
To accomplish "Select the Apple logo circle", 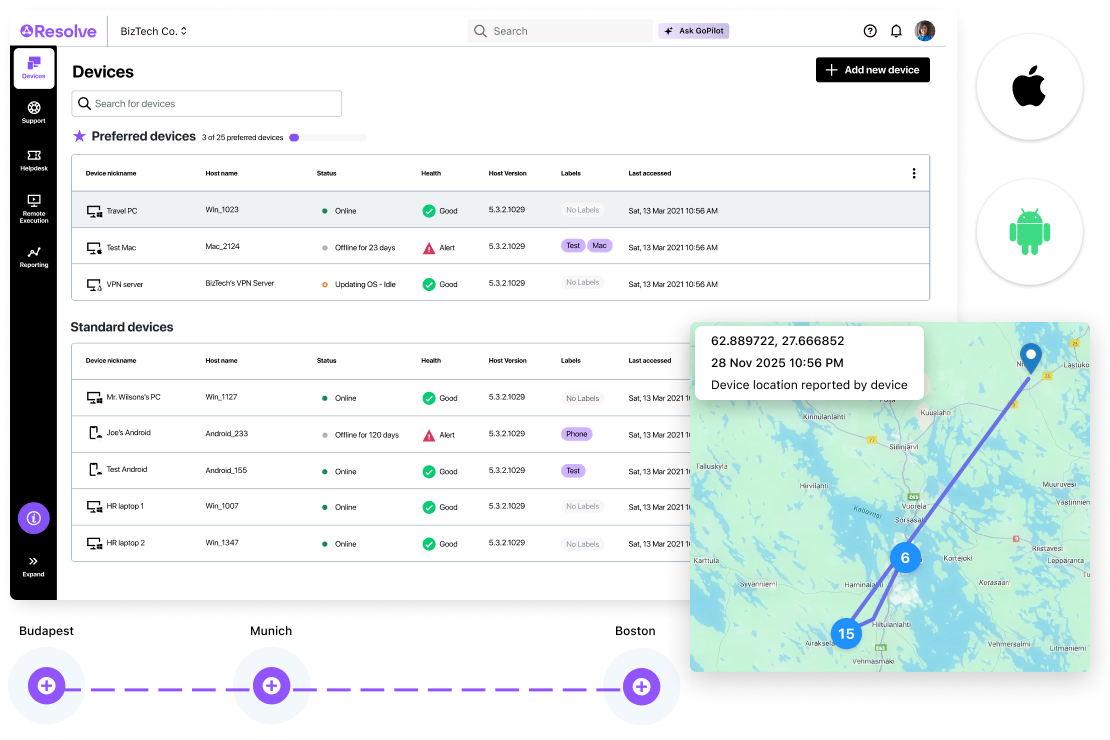I will click(1031, 86).
